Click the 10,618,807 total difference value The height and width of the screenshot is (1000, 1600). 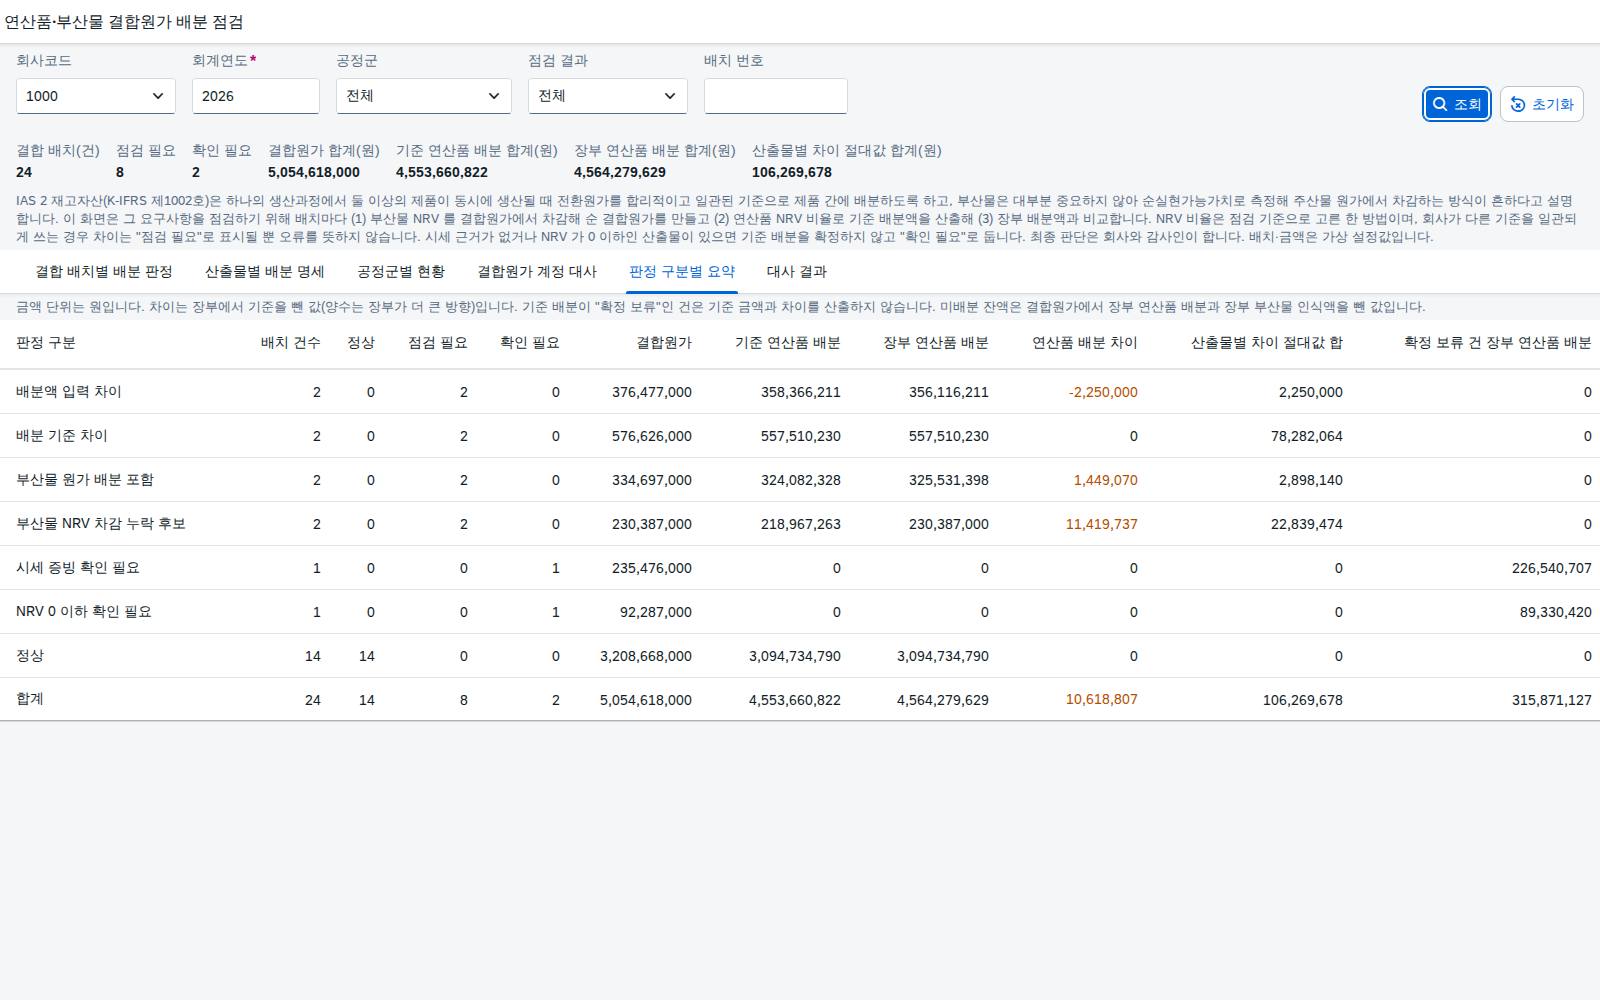click(x=1101, y=699)
